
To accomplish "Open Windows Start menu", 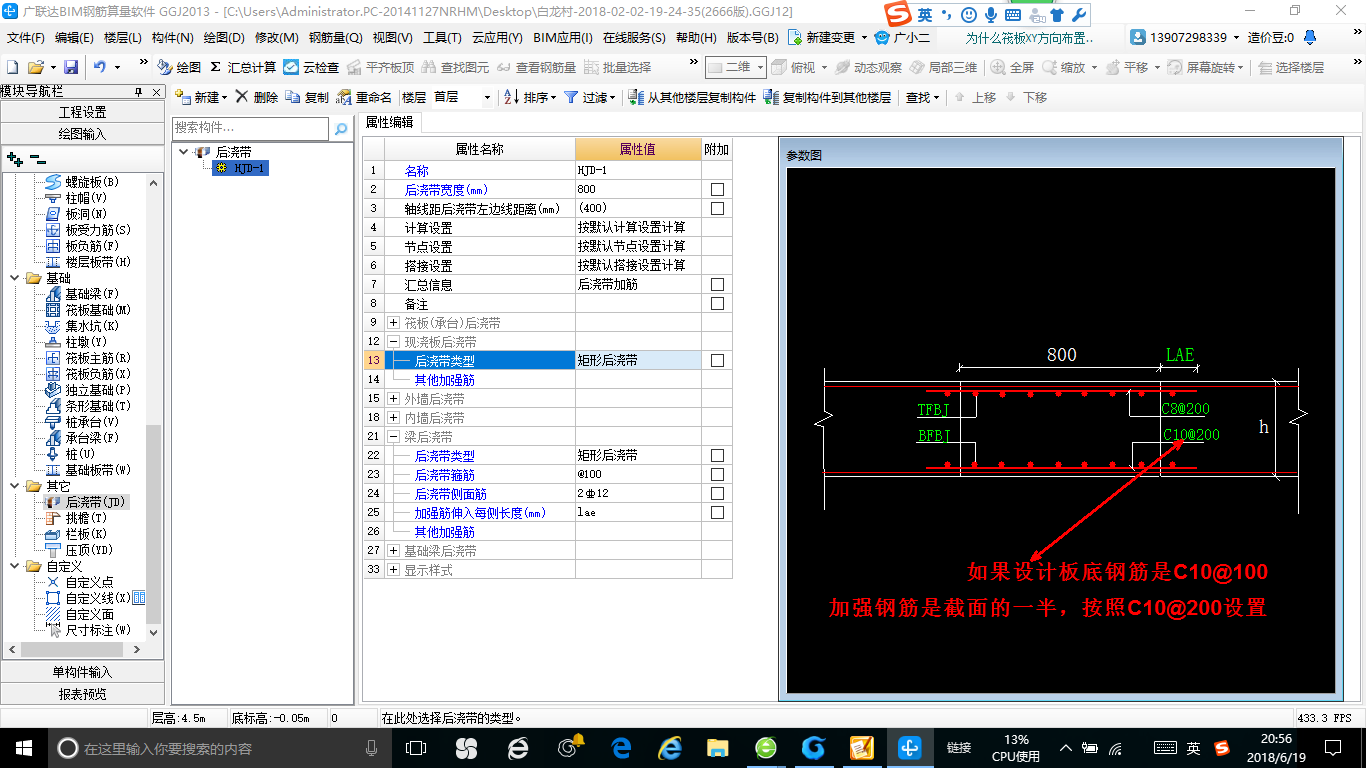I will (22, 748).
